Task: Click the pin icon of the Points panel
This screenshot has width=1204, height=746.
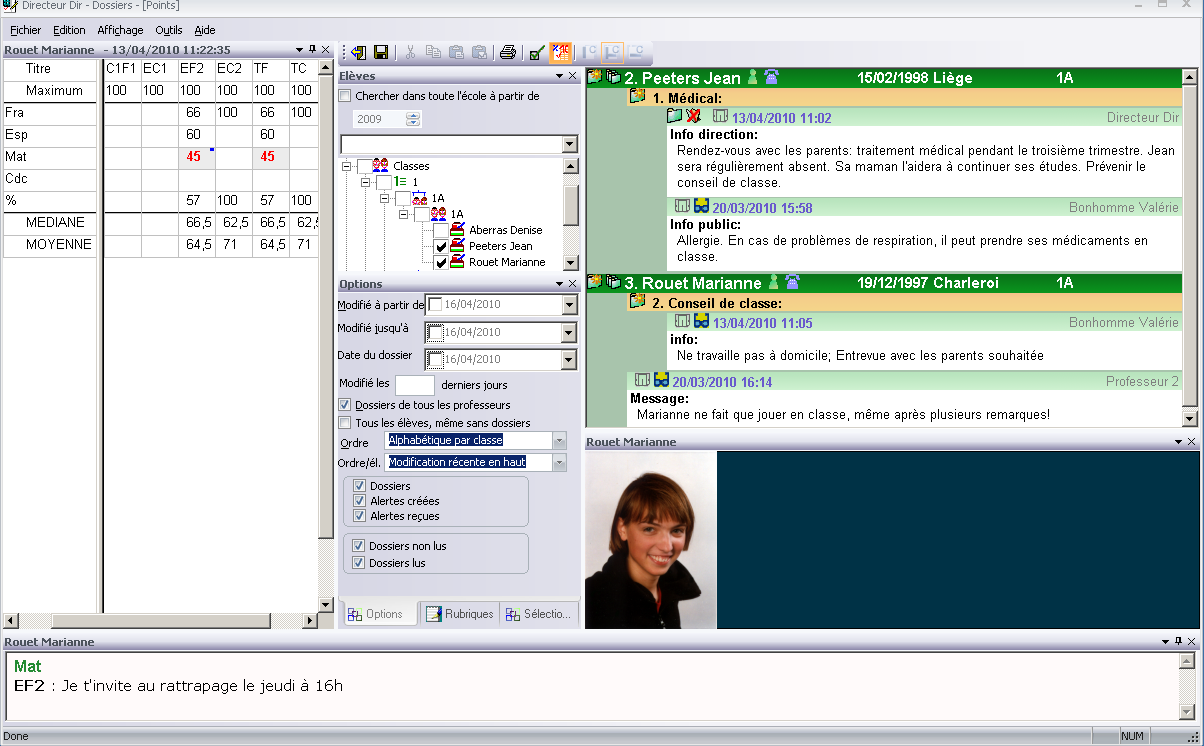Action: click(x=312, y=49)
